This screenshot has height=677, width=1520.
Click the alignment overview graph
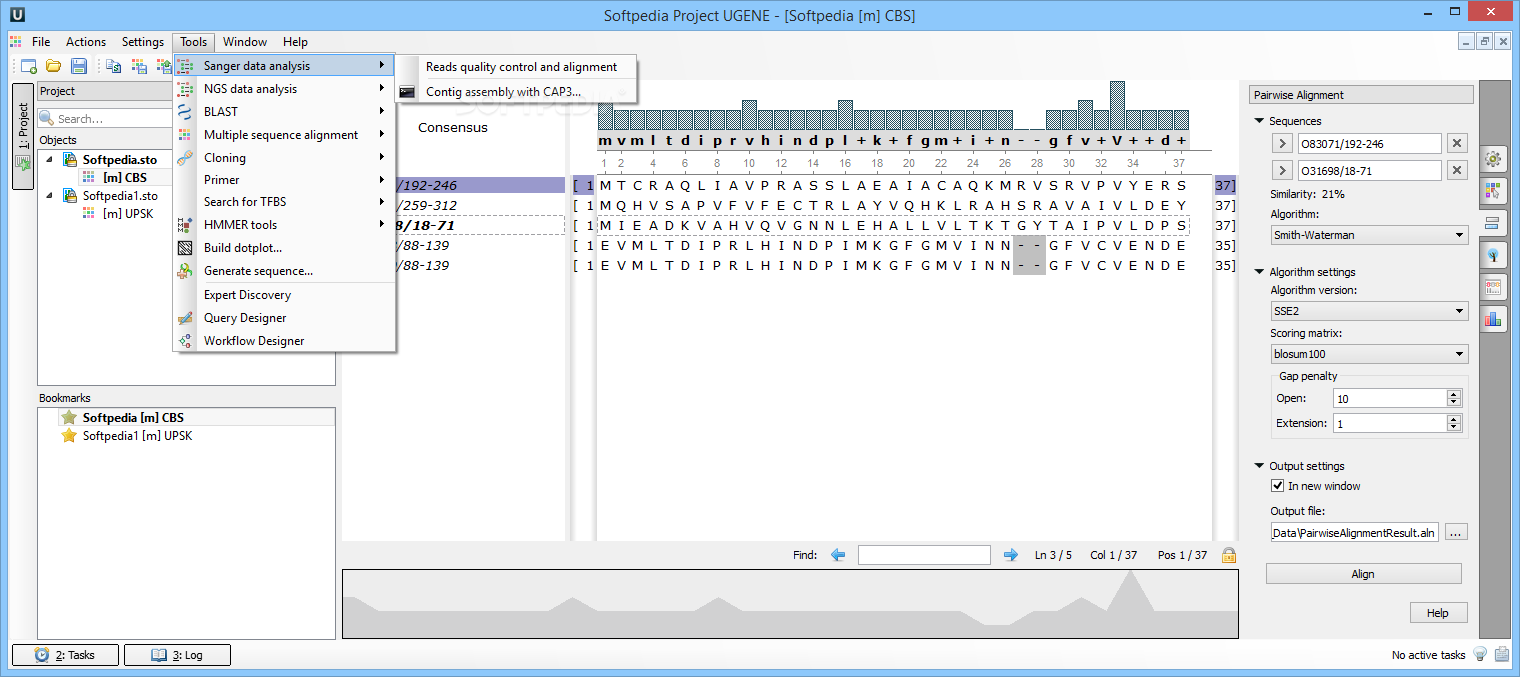tap(790, 604)
